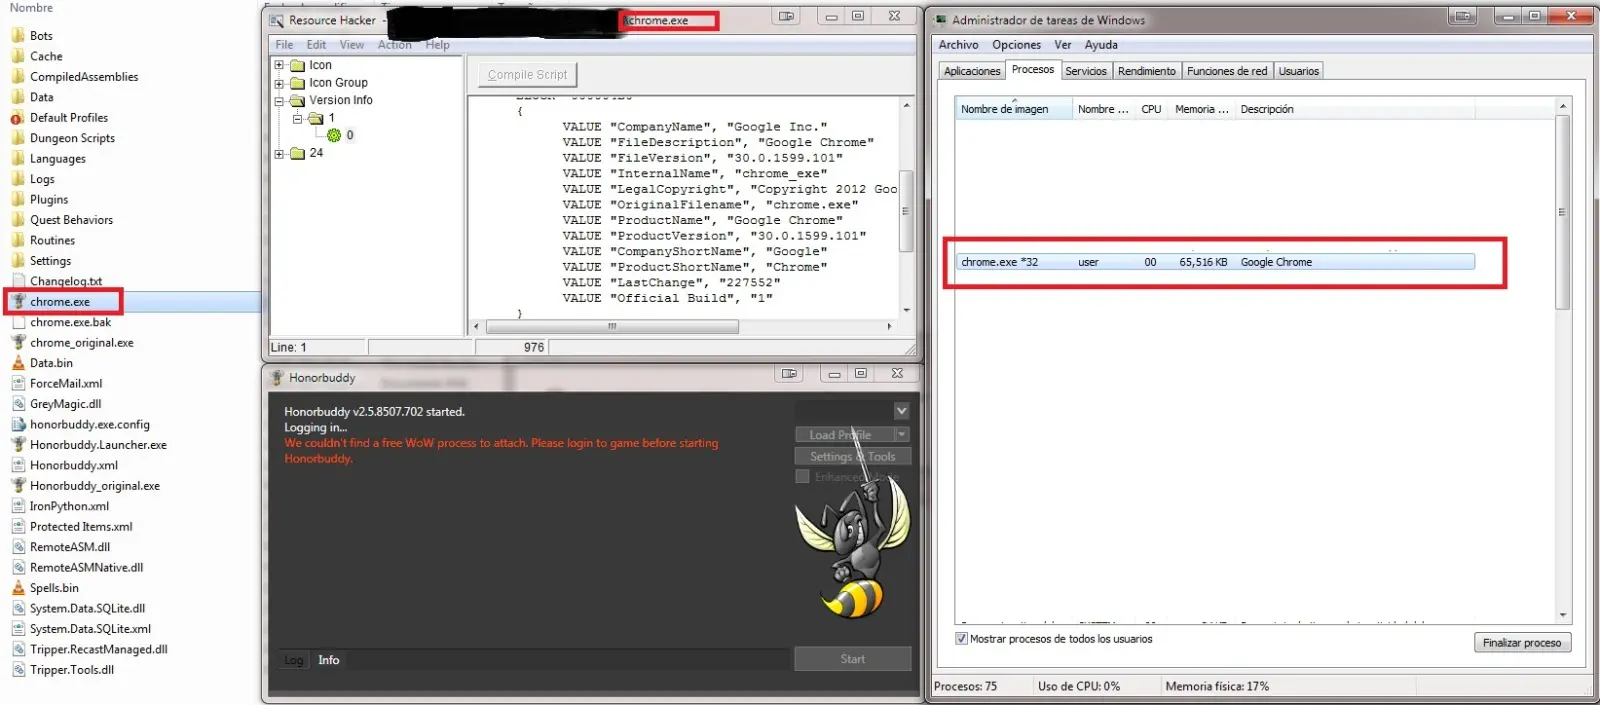Open the Edit menu in Resource Hacker
The width and height of the screenshot is (1600, 705).
click(316, 45)
